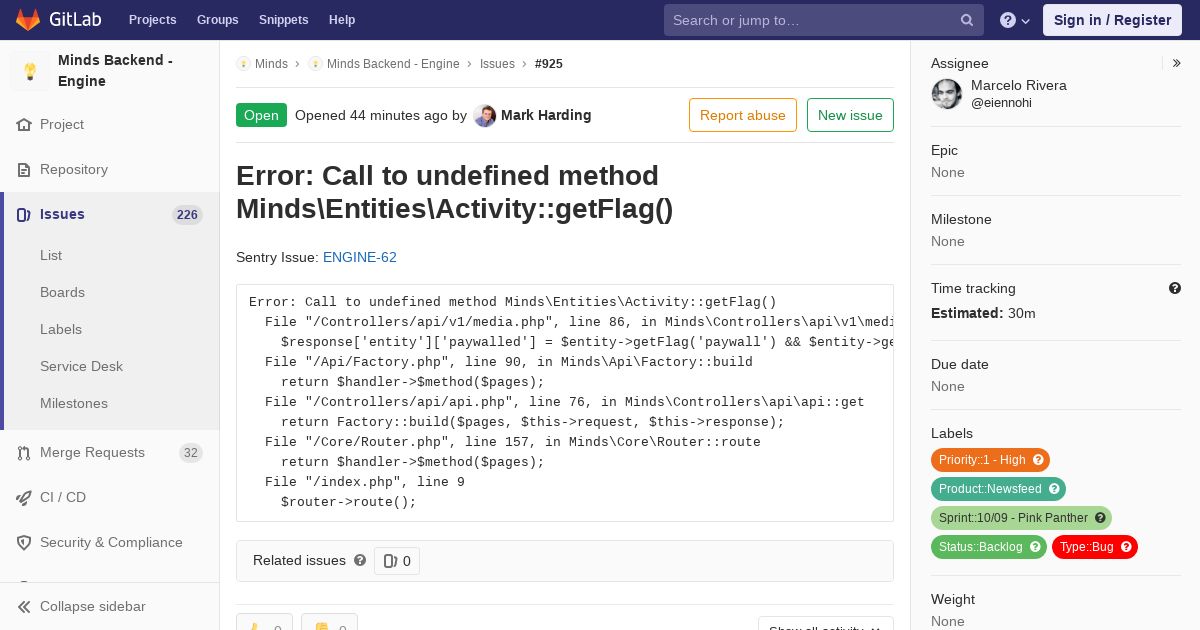Click the Repository sidebar item
The width and height of the screenshot is (1200, 630).
(110, 170)
